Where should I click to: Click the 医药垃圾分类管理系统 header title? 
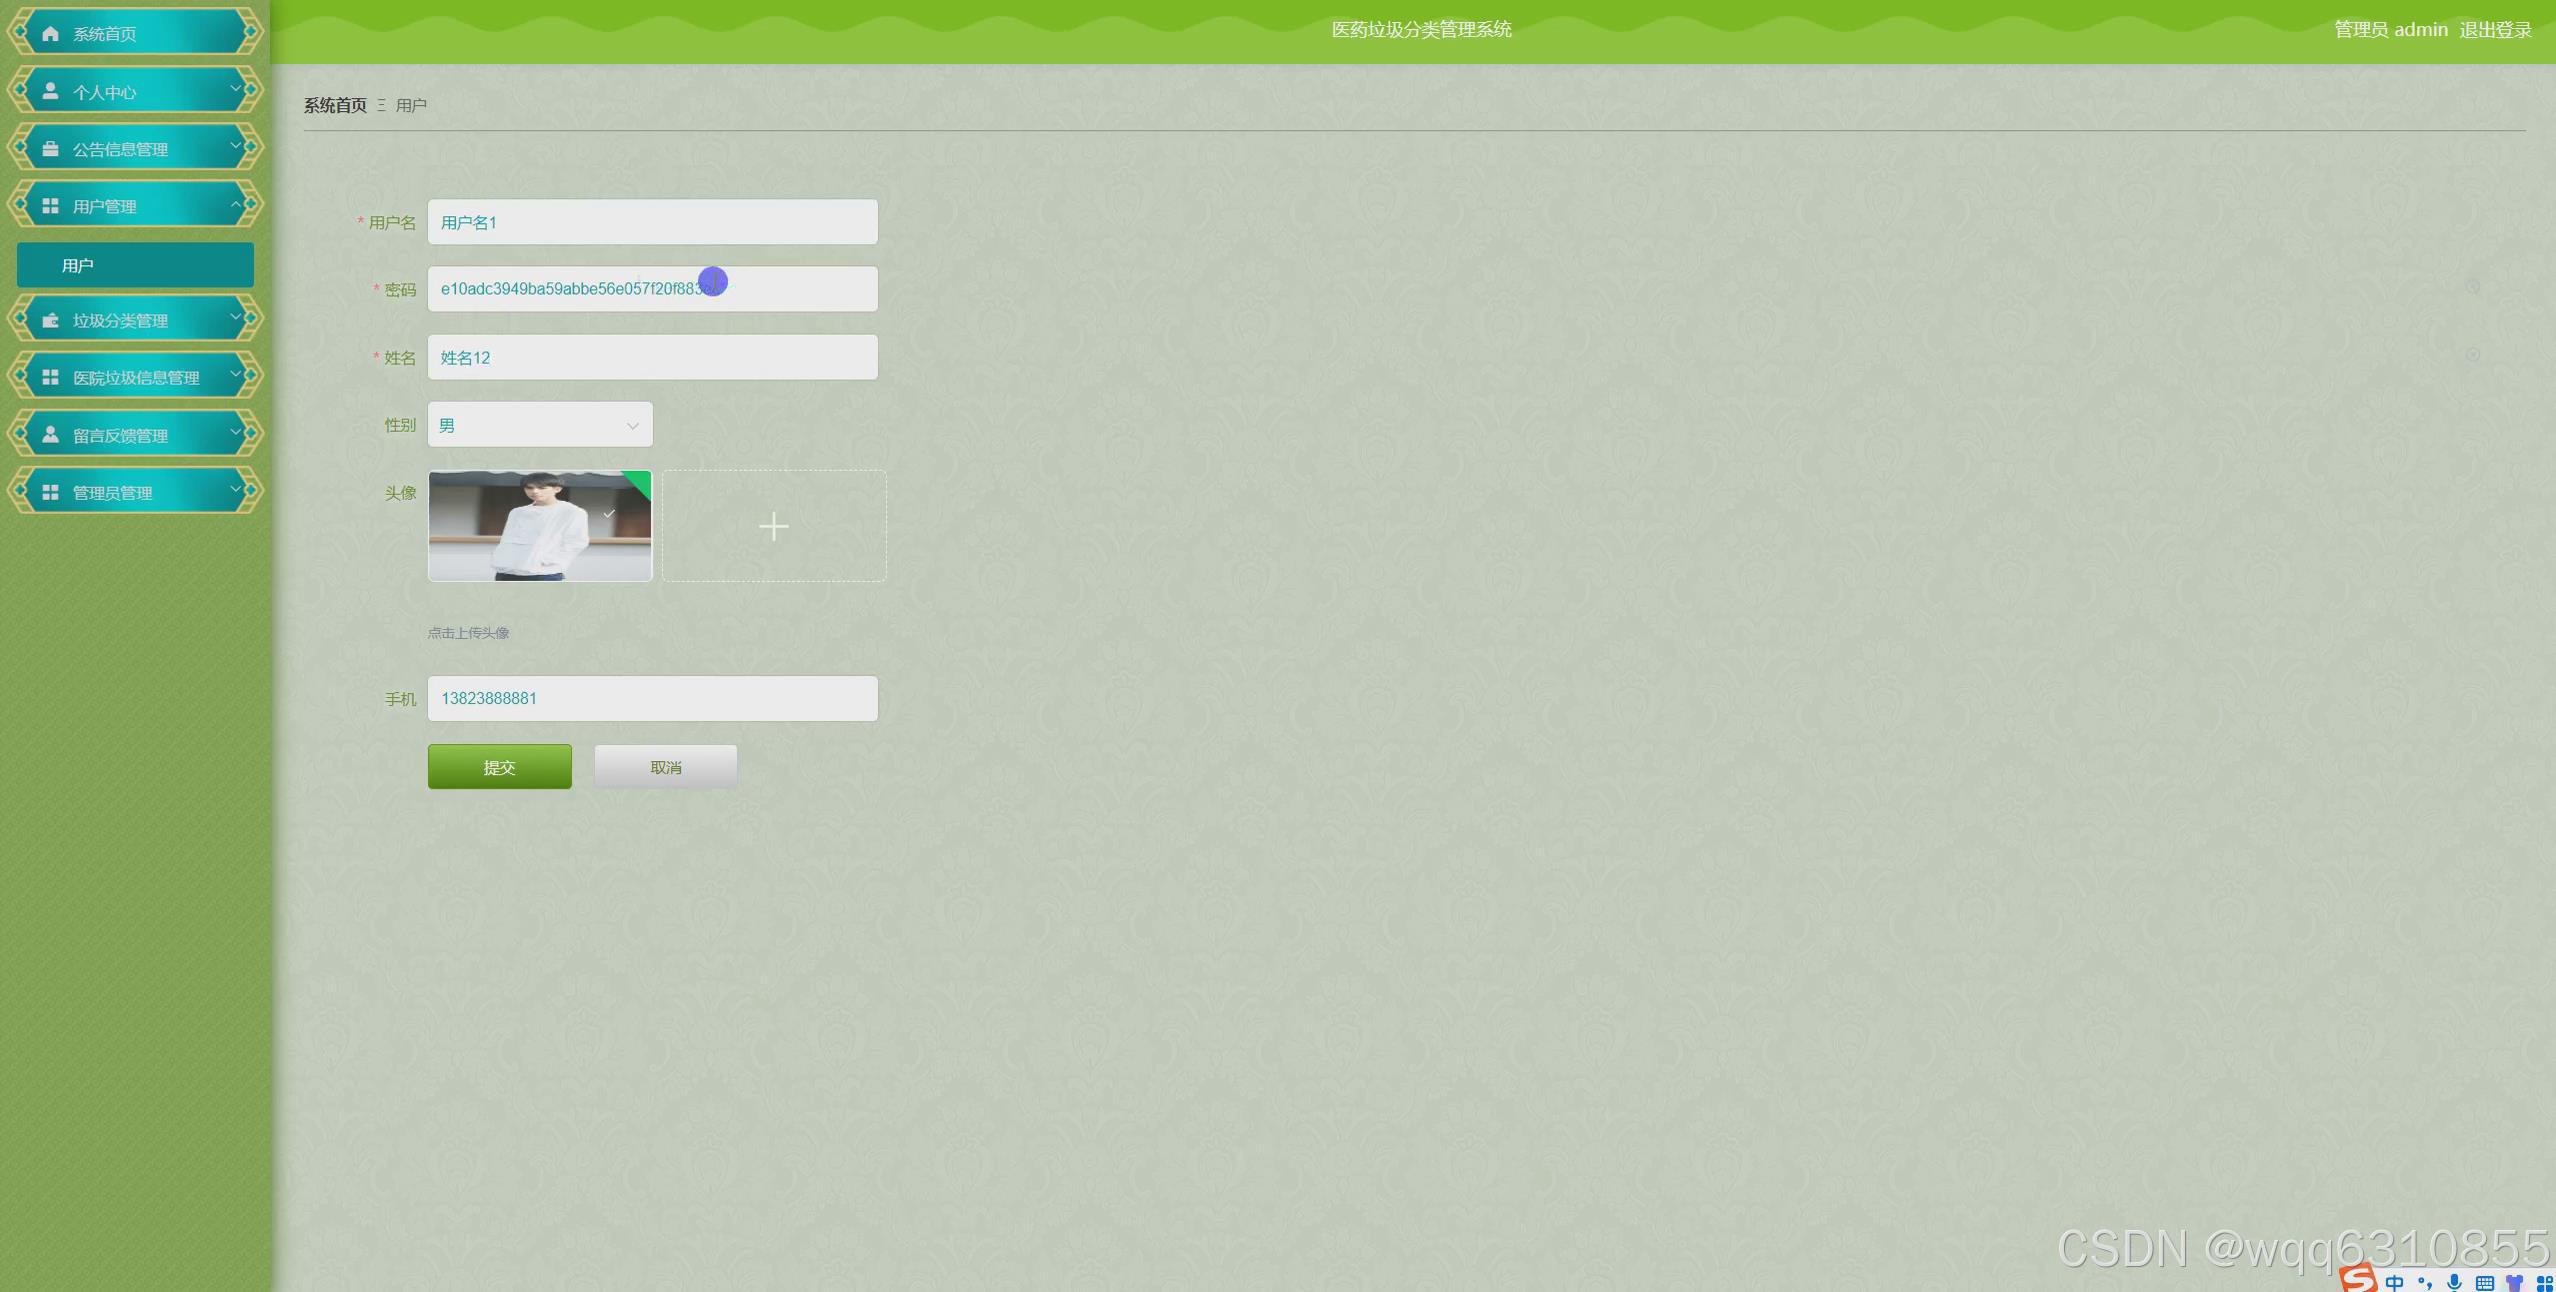(x=1421, y=30)
